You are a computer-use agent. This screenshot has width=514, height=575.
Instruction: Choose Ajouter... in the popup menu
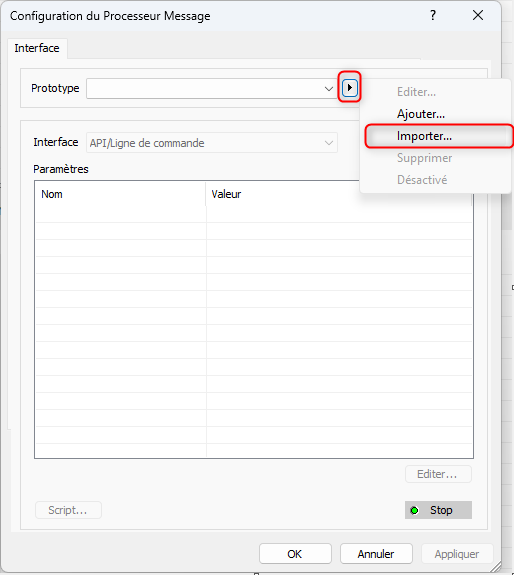pyautogui.click(x=421, y=114)
